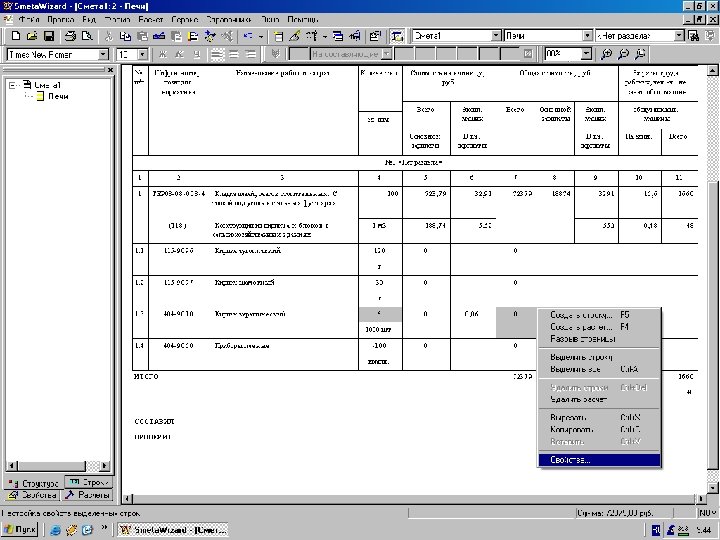Open the undo history dropdown arrow

click(x=261, y=36)
